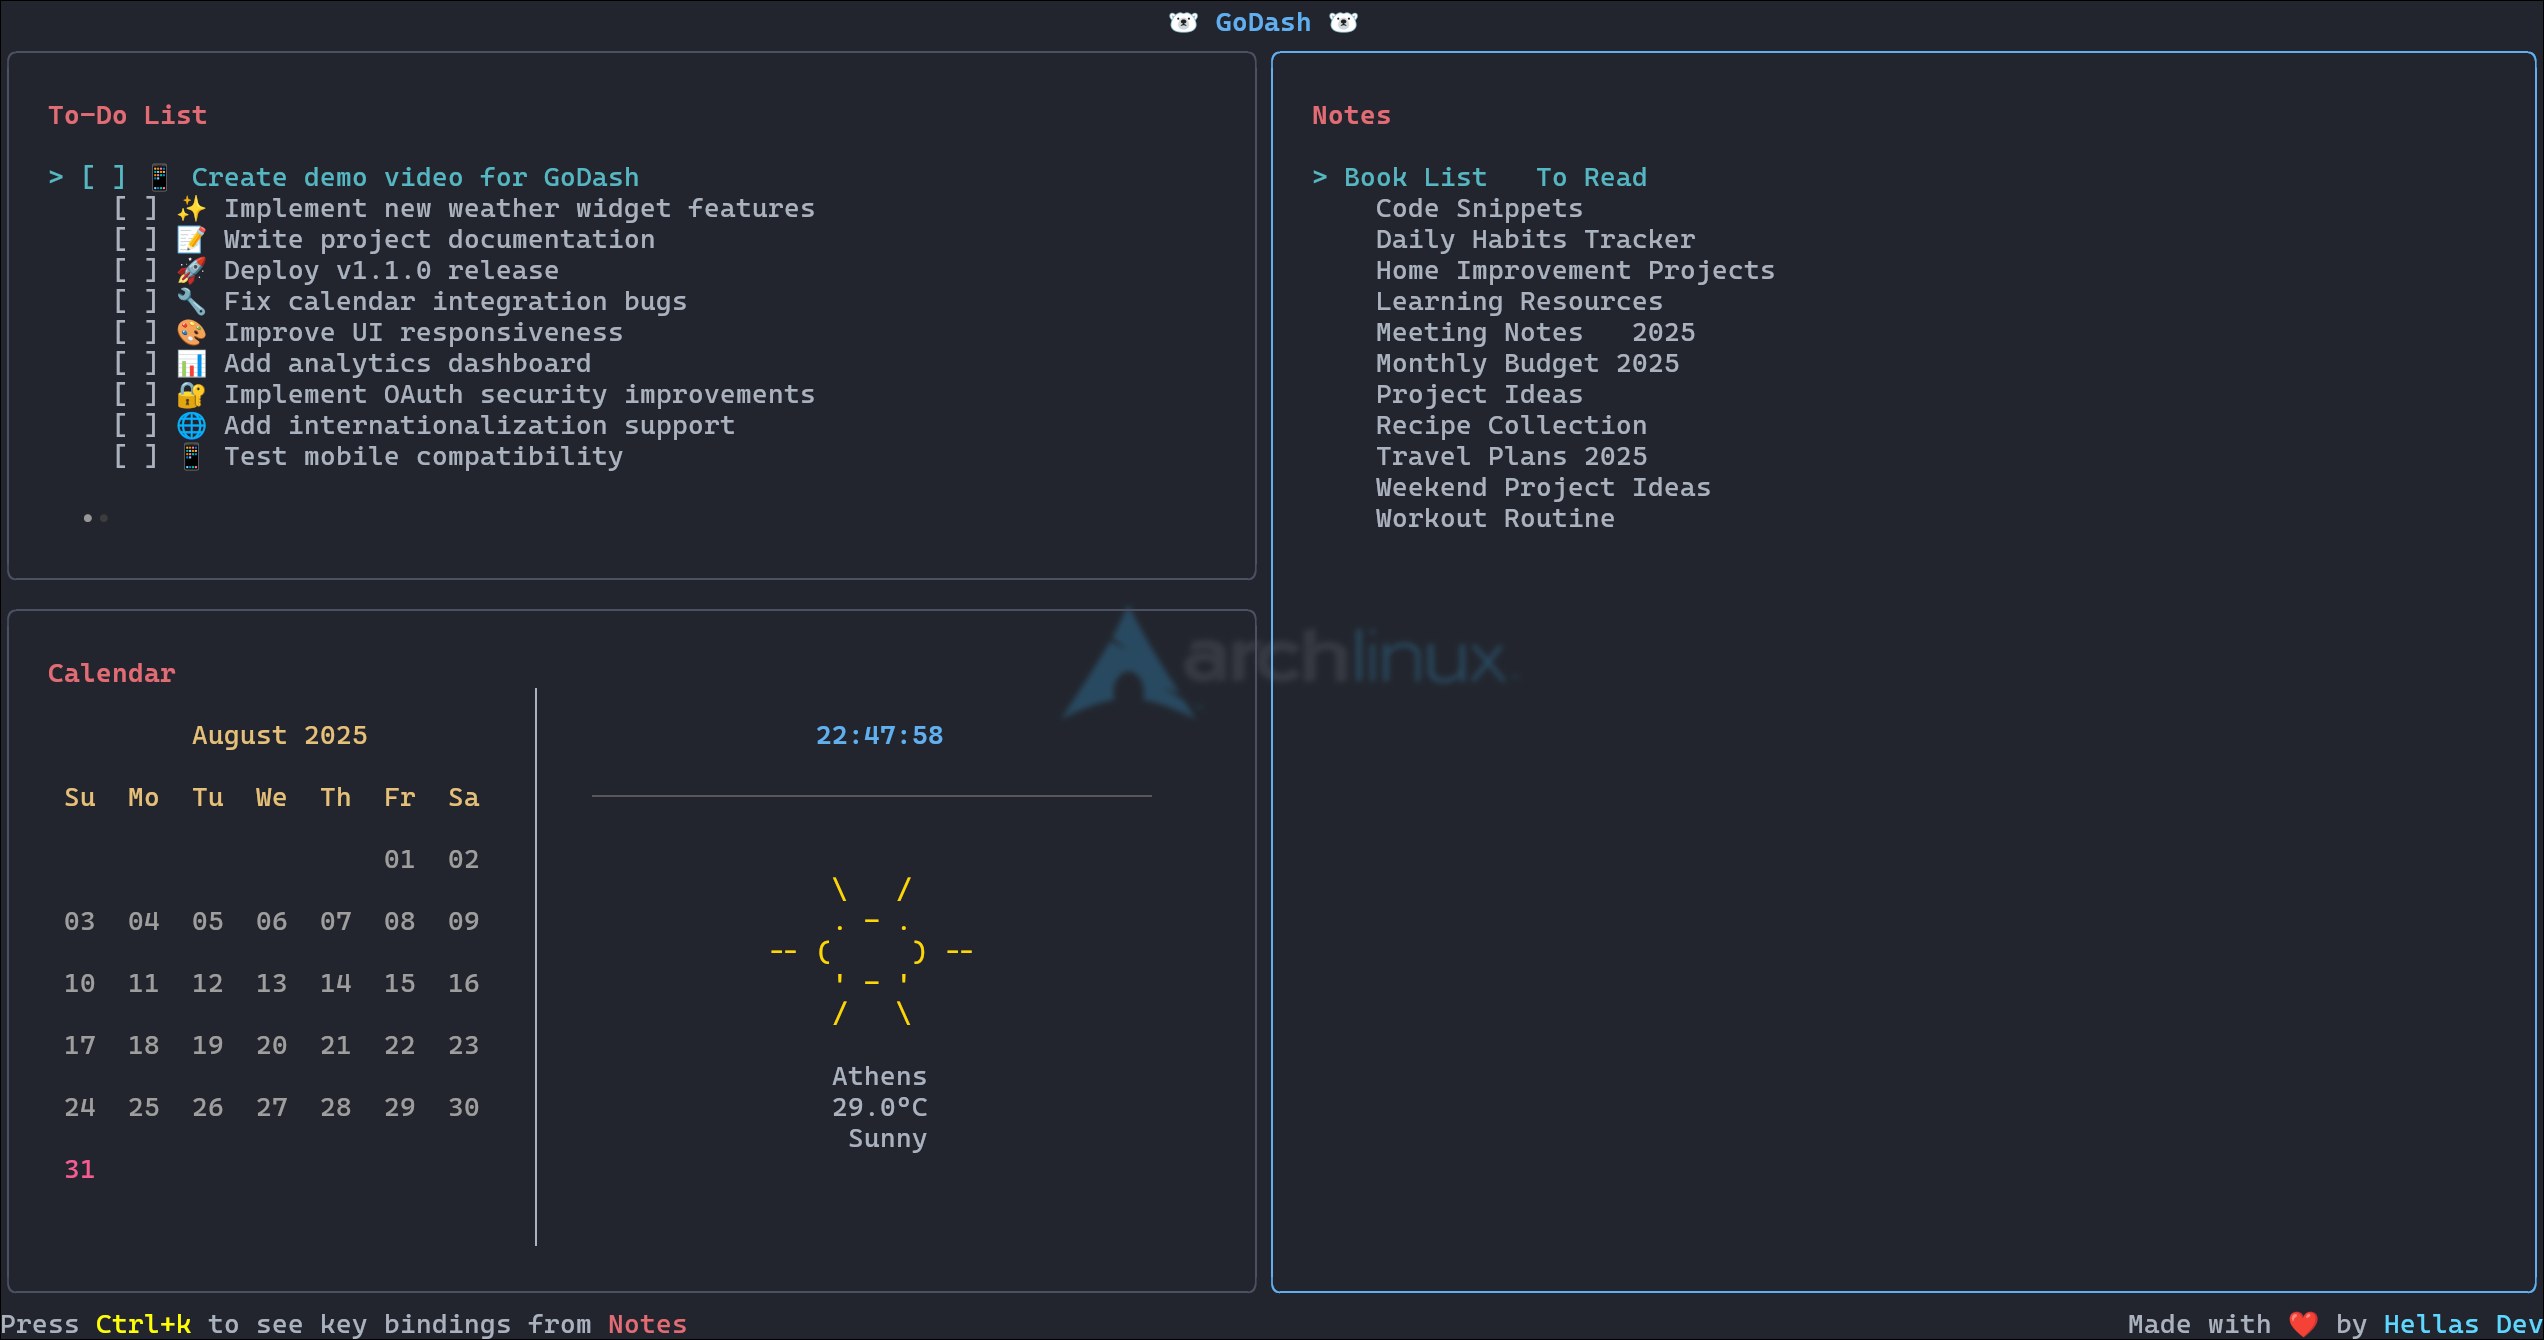
Task: Check the Create demo video checkbox
Action: click(103, 178)
